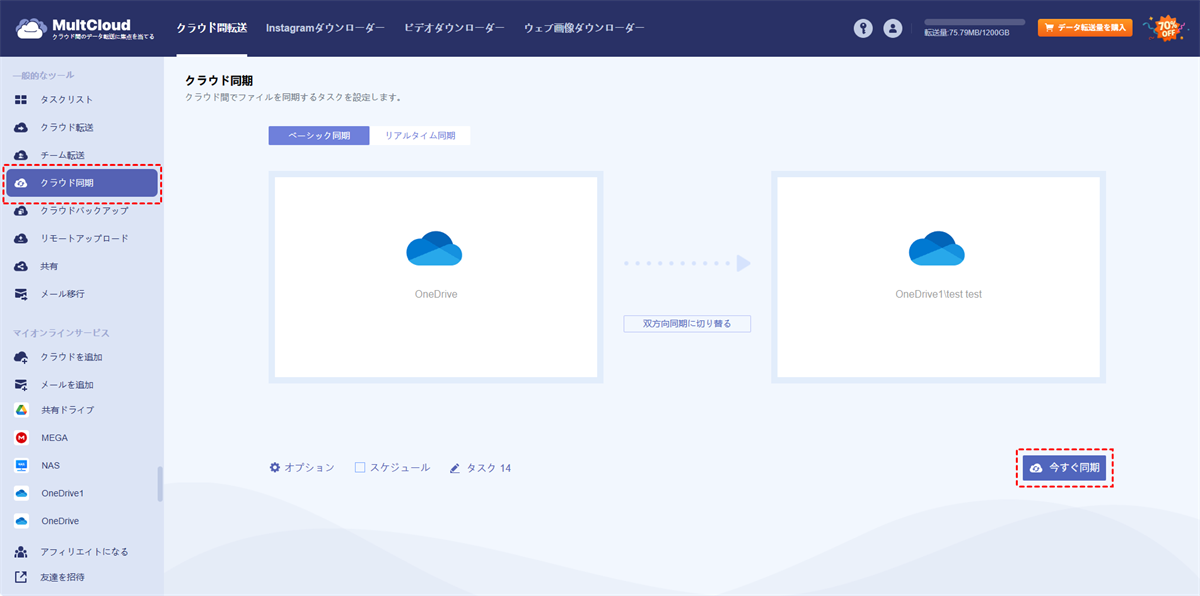Click the Affiliate (アフィリエイトになる) people icon
The width and height of the screenshot is (1200, 596).
21,552
